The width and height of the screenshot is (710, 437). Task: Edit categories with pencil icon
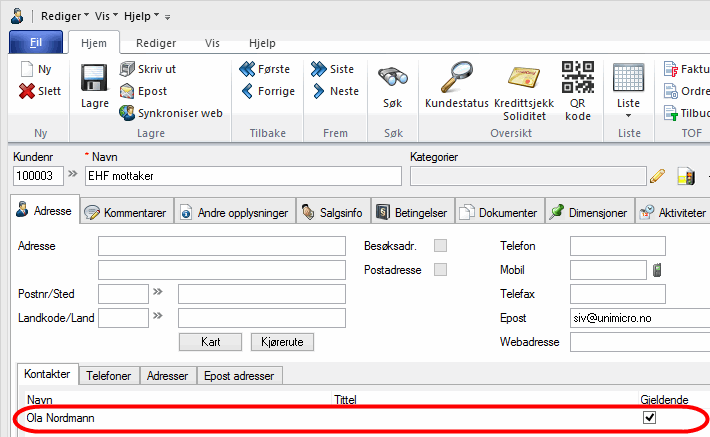pyautogui.click(x=657, y=177)
